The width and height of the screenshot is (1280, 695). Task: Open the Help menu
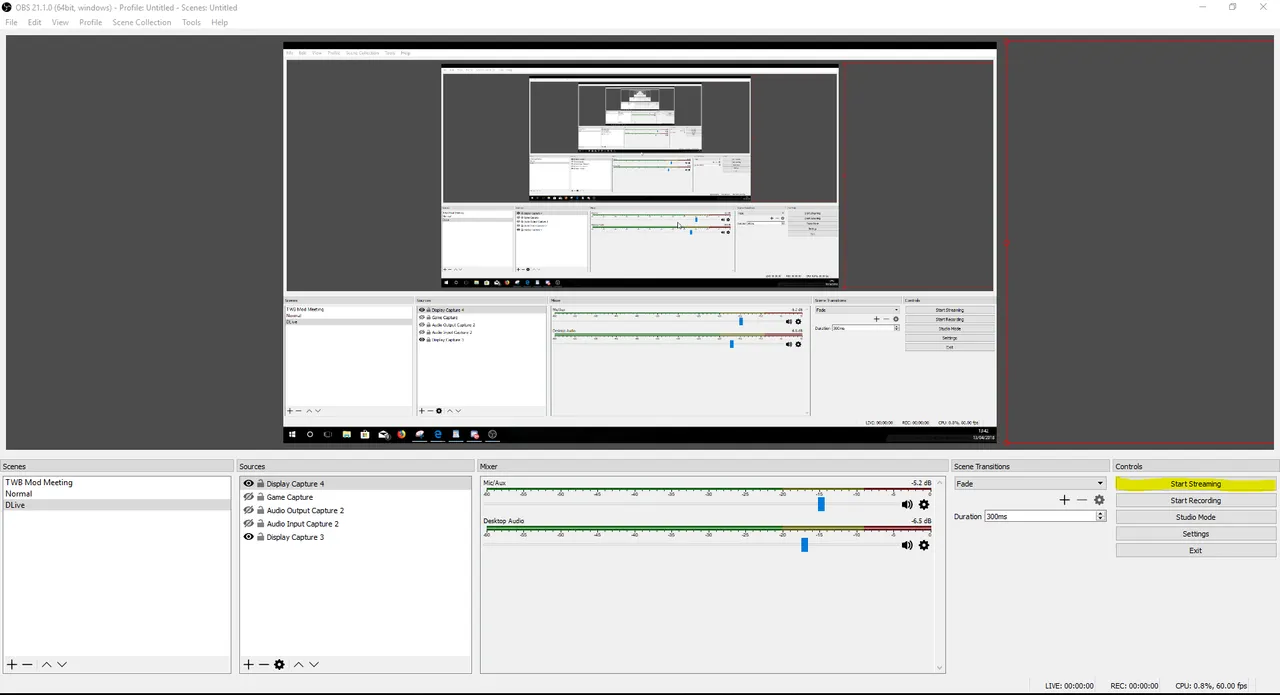[219, 22]
